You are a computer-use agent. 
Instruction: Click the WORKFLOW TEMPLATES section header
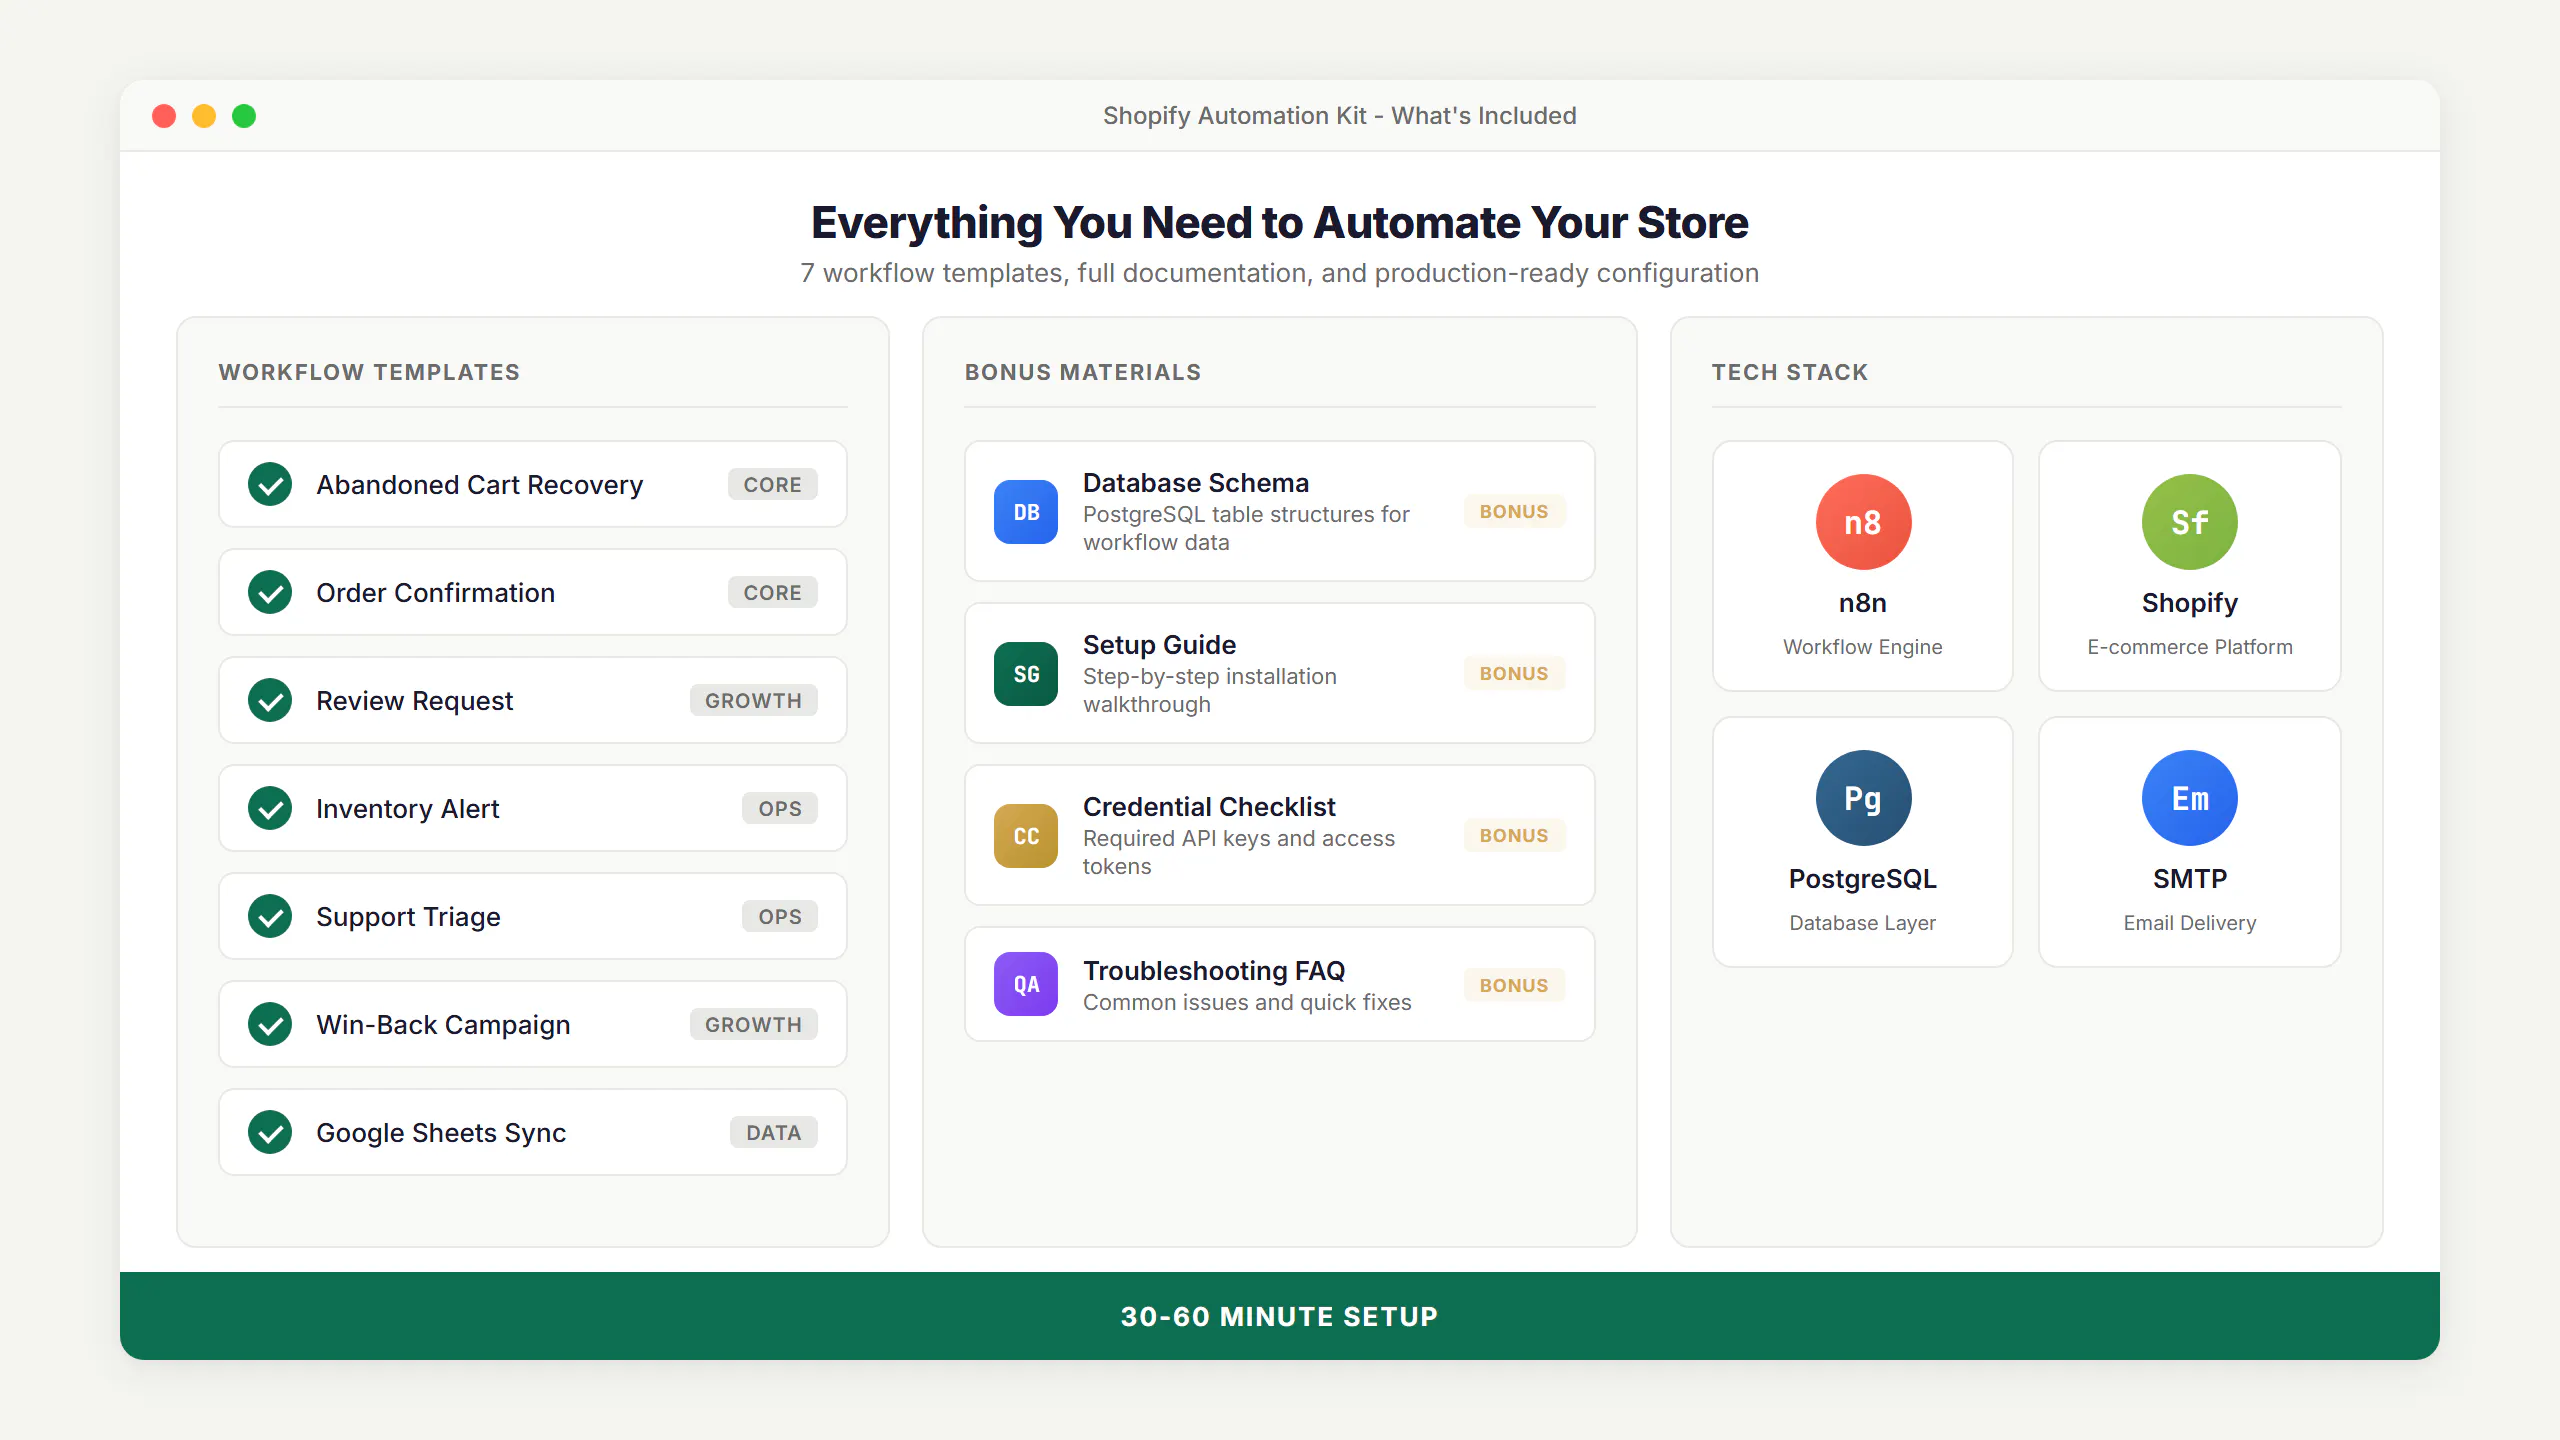point(369,372)
